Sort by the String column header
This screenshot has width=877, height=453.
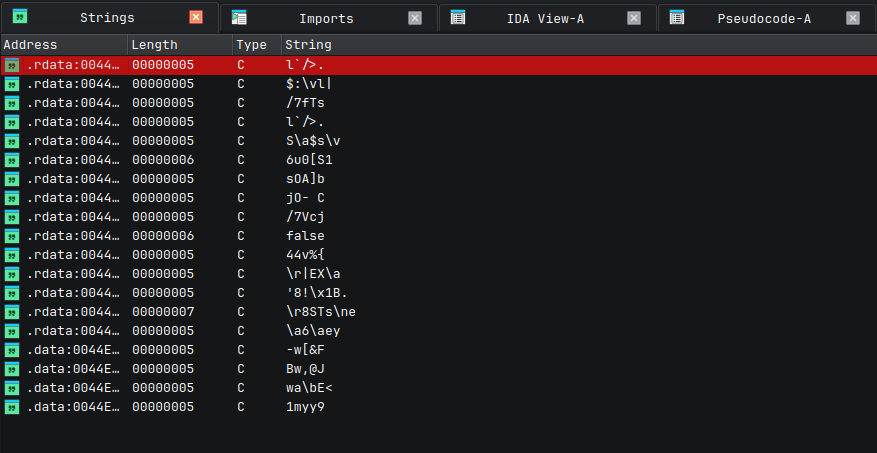pyautogui.click(x=579, y=45)
